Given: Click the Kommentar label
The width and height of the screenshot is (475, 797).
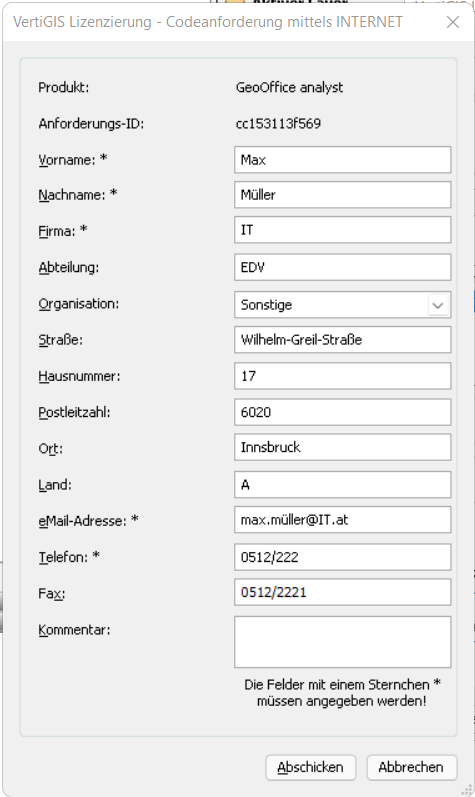Looking at the screenshot, I should coord(74,630).
